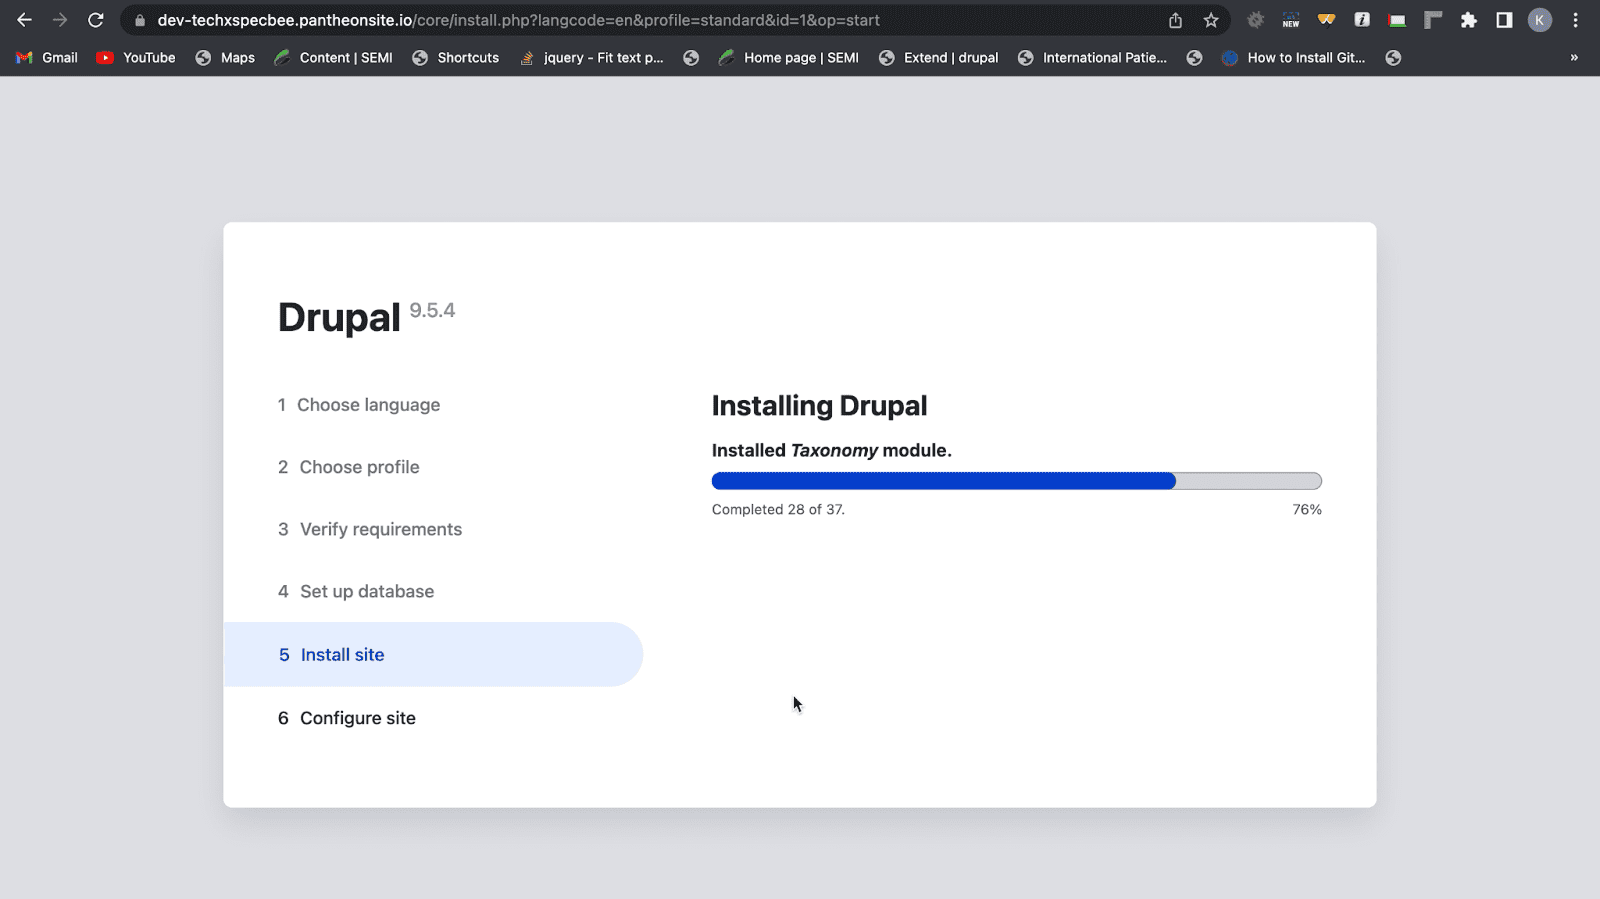
Task: Click the unnamed globe bookmark after jquery
Action: pyautogui.click(x=691, y=58)
